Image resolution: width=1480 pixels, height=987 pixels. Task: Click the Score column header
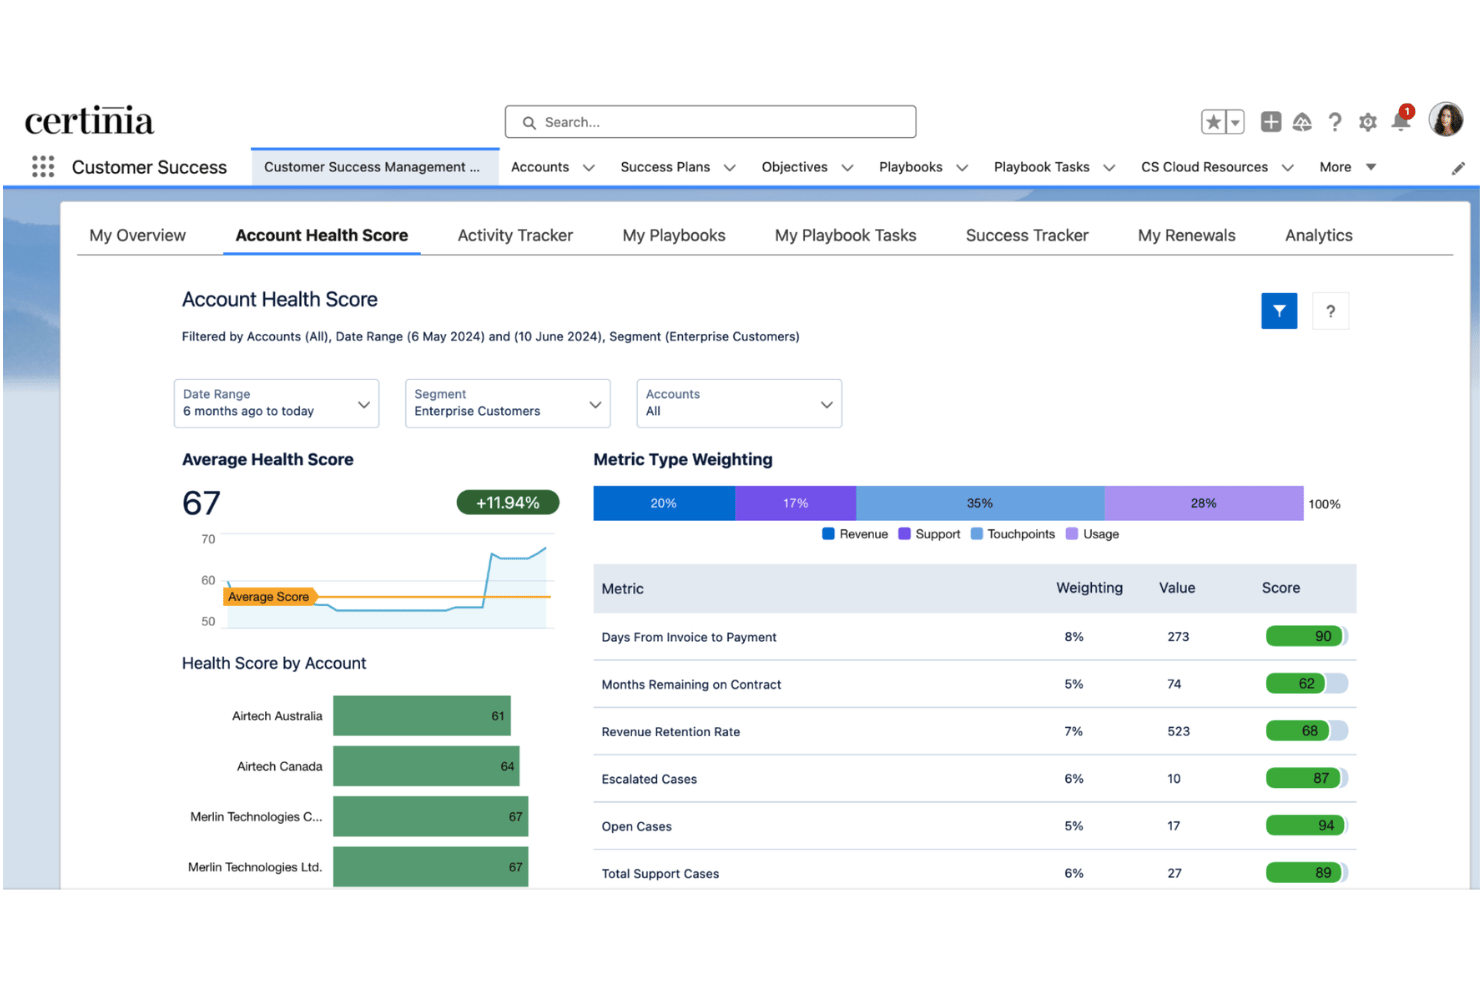(1281, 588)
